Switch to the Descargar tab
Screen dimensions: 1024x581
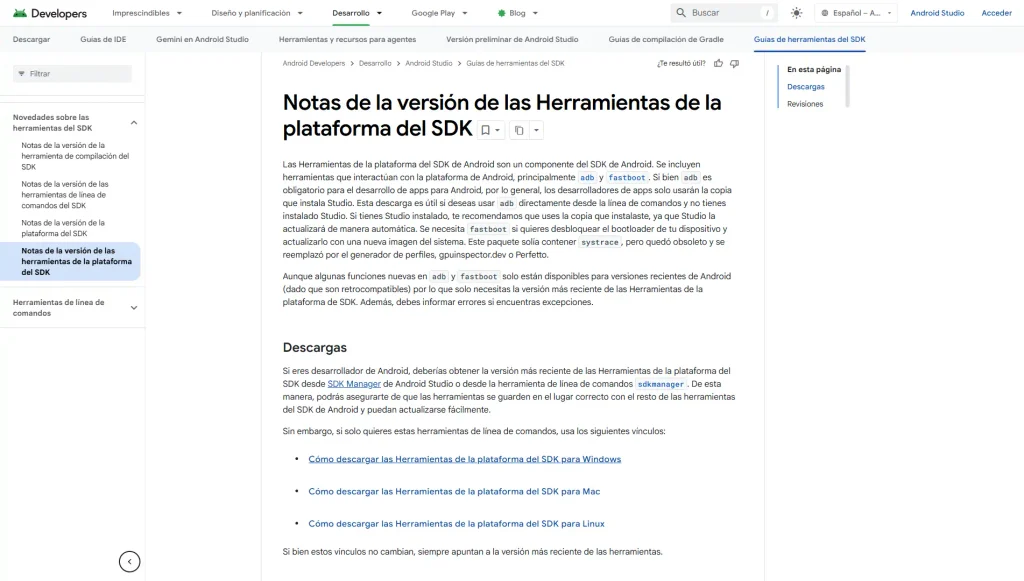point(31,39)
